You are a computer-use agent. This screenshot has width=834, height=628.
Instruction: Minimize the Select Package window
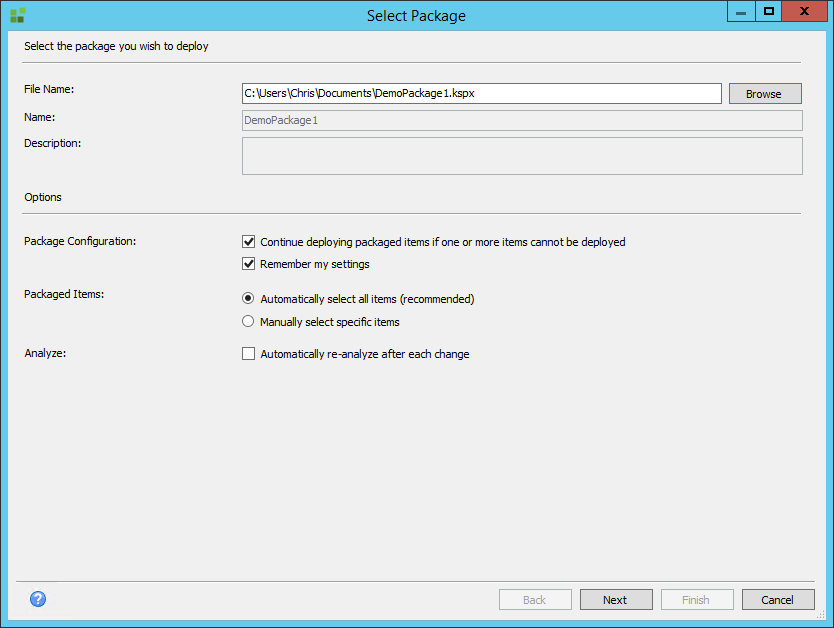point(741,12)
